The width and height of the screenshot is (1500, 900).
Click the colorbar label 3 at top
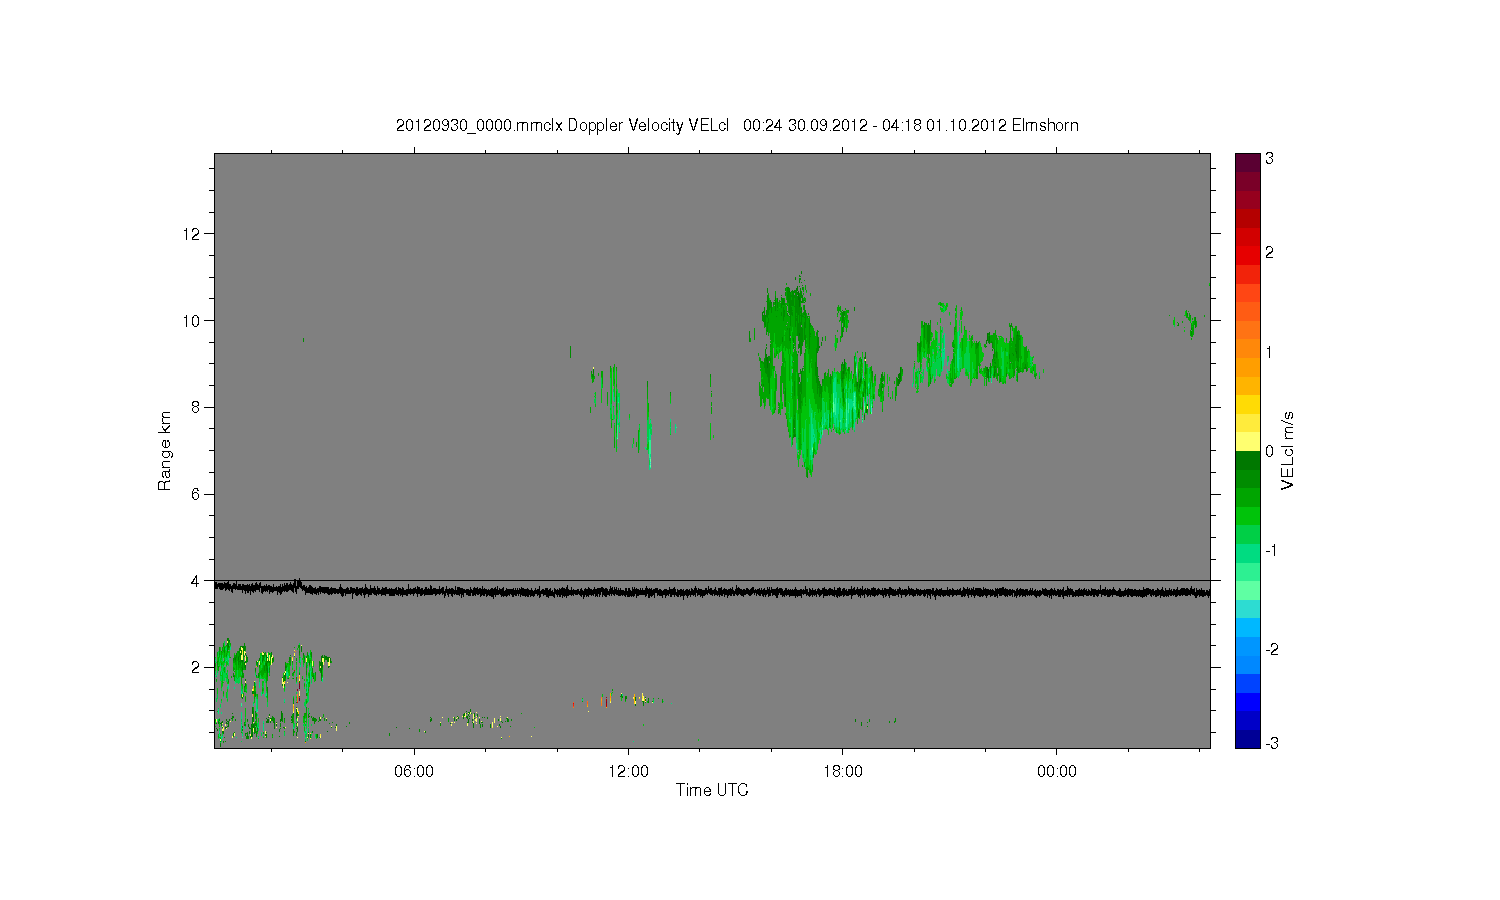point(1269,159)
